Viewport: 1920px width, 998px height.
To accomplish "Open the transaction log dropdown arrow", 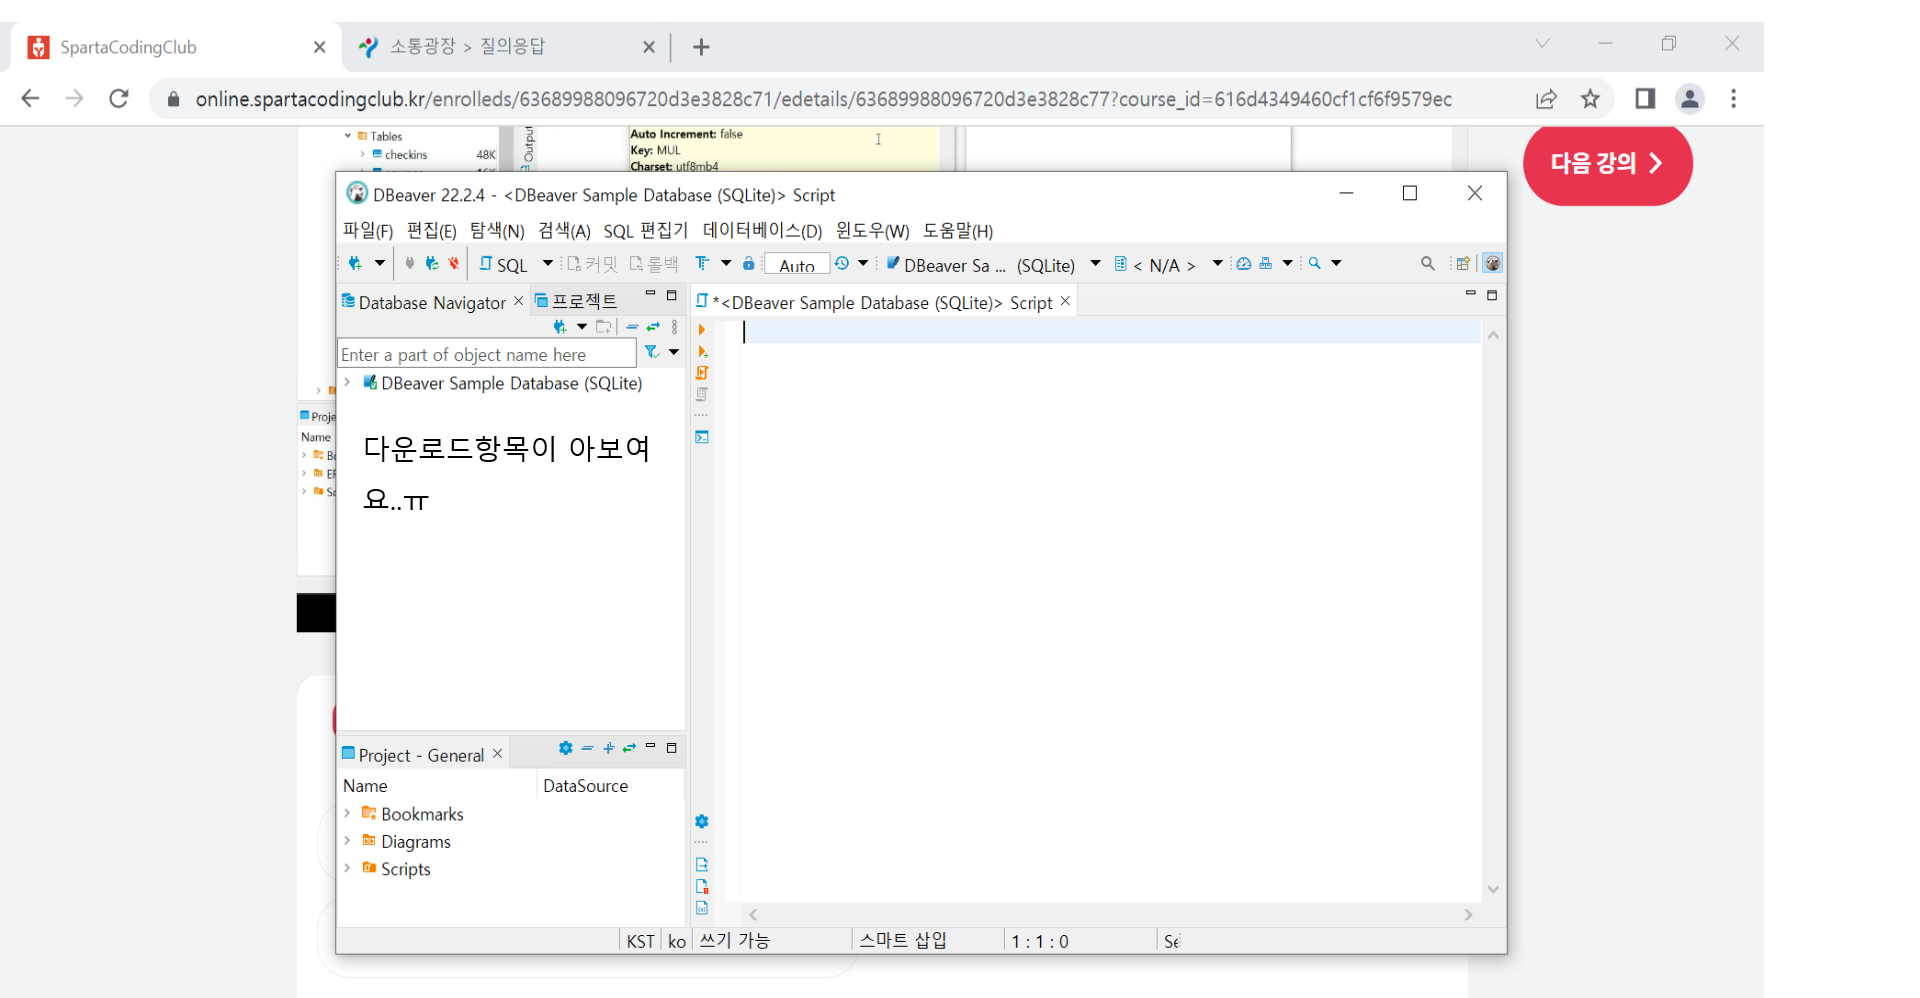I will 863,263.
